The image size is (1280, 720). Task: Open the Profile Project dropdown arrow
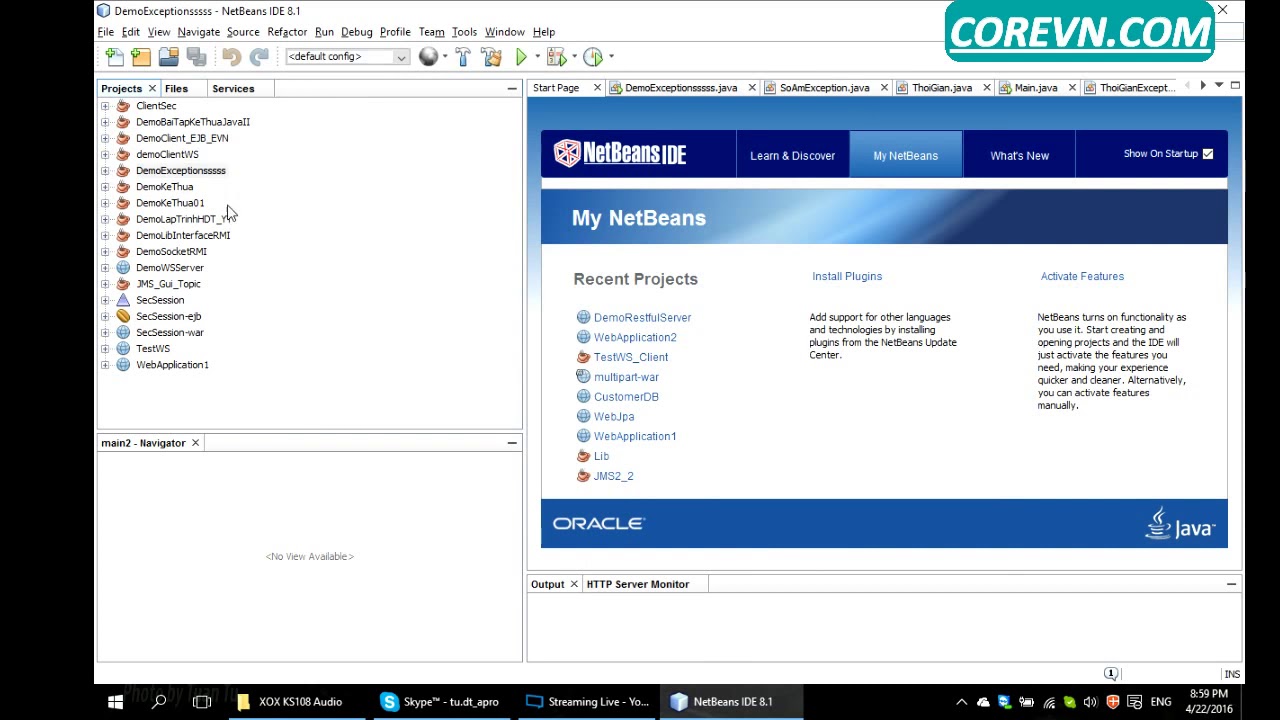pyautogui.click(x=611, y=57)
